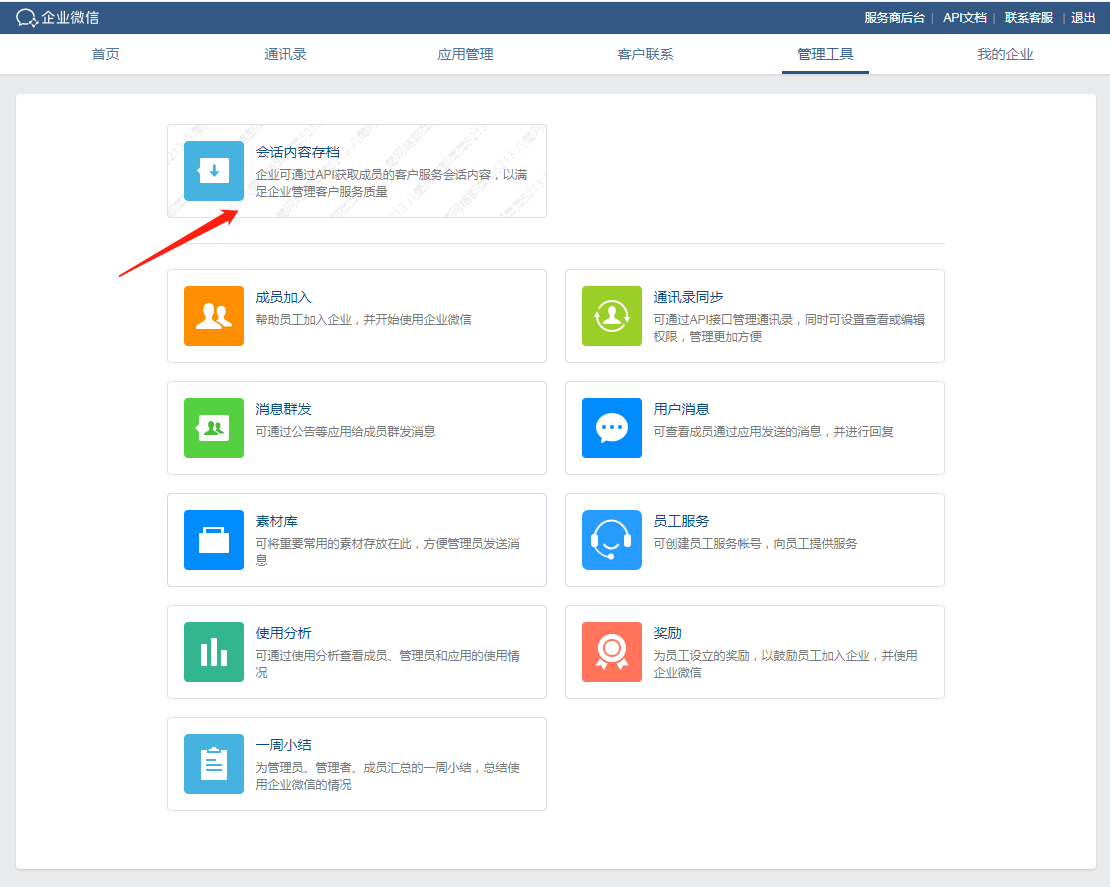Click the 使用分析 bar chart icon
Image resolution: width=1110 pixels, height=887 pixels.
pos(213,652)
